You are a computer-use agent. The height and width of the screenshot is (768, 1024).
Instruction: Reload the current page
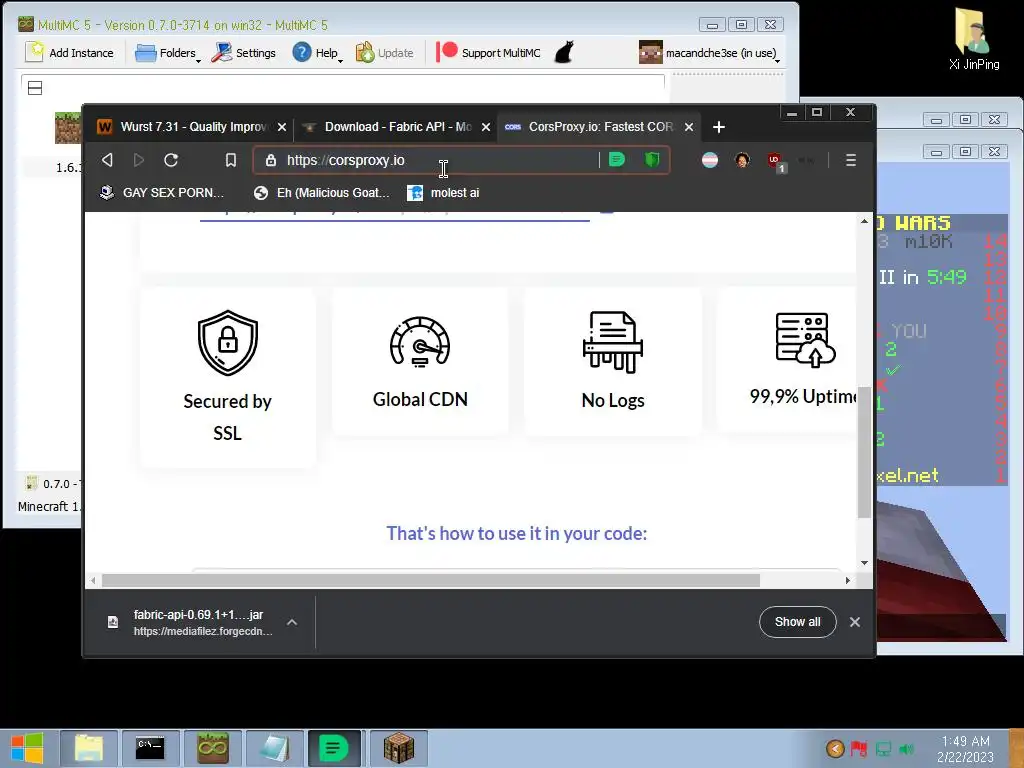pyautogui.click(x=171, y=160)
